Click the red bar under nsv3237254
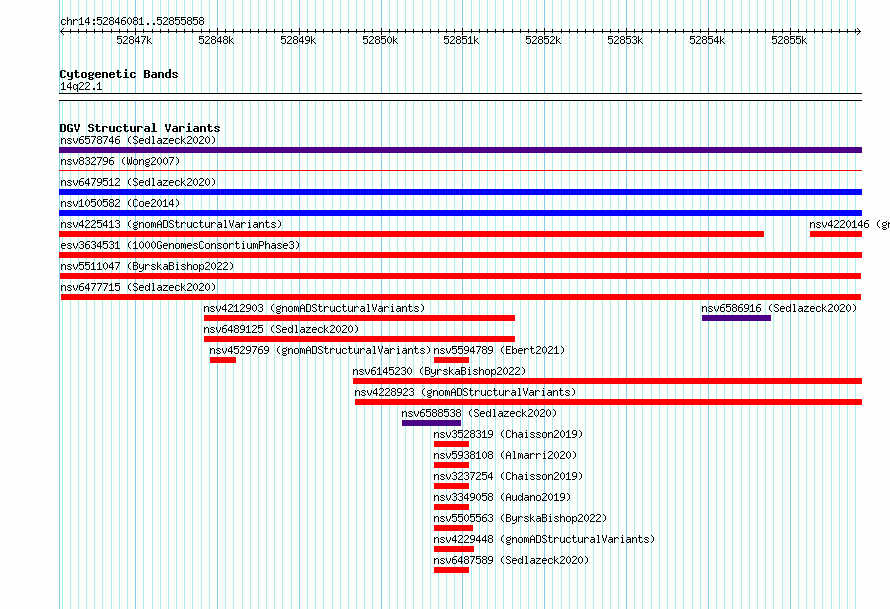This screenshot has width=890, height=609. [451, 486]
